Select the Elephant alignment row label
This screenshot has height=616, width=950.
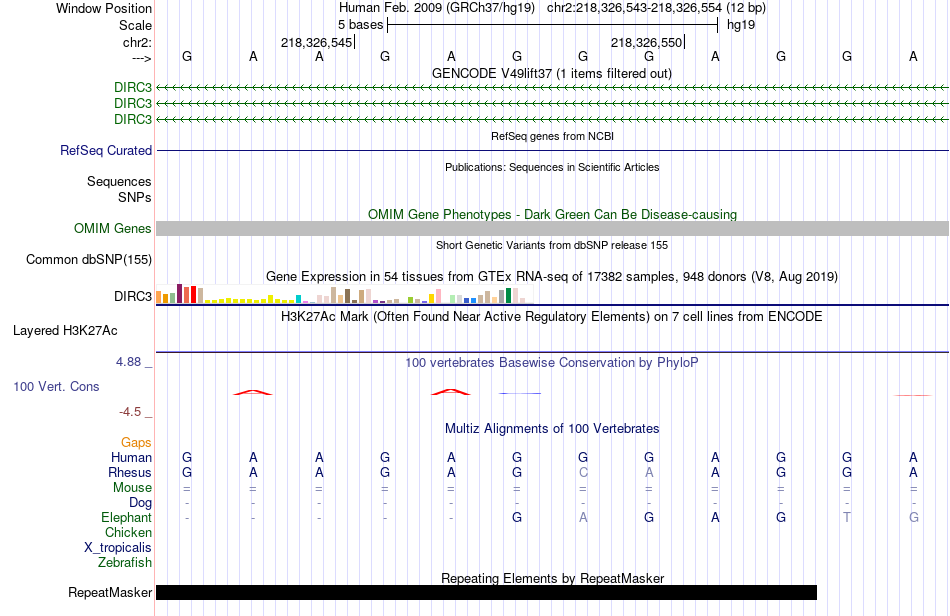[126, 517]
